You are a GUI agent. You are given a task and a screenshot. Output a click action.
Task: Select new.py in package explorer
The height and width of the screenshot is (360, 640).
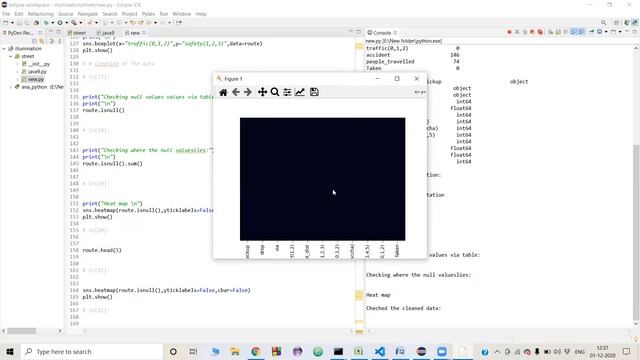coord(33,79)
